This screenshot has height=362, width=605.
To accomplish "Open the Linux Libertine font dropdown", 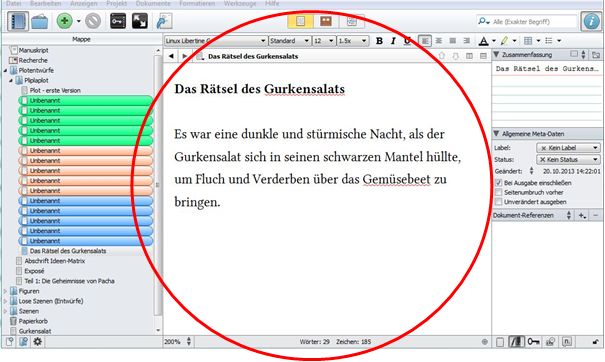I will click(216, 41).
